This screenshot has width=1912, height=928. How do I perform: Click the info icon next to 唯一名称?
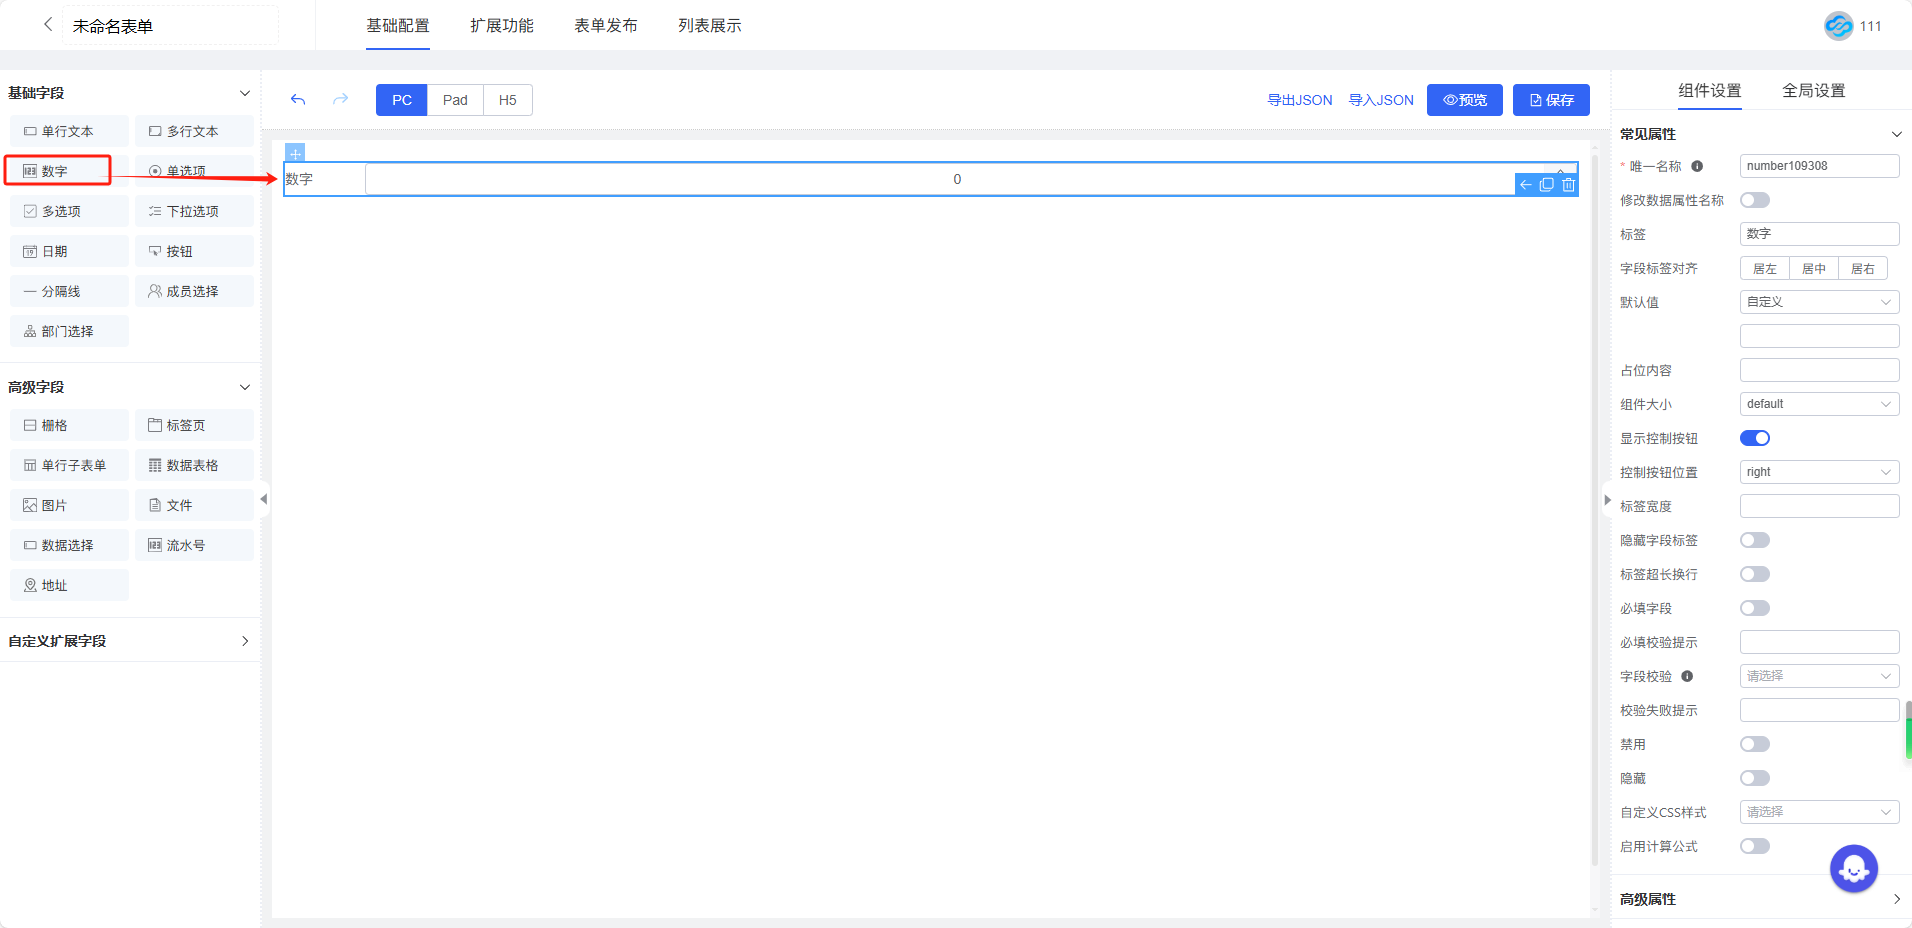1697,167
